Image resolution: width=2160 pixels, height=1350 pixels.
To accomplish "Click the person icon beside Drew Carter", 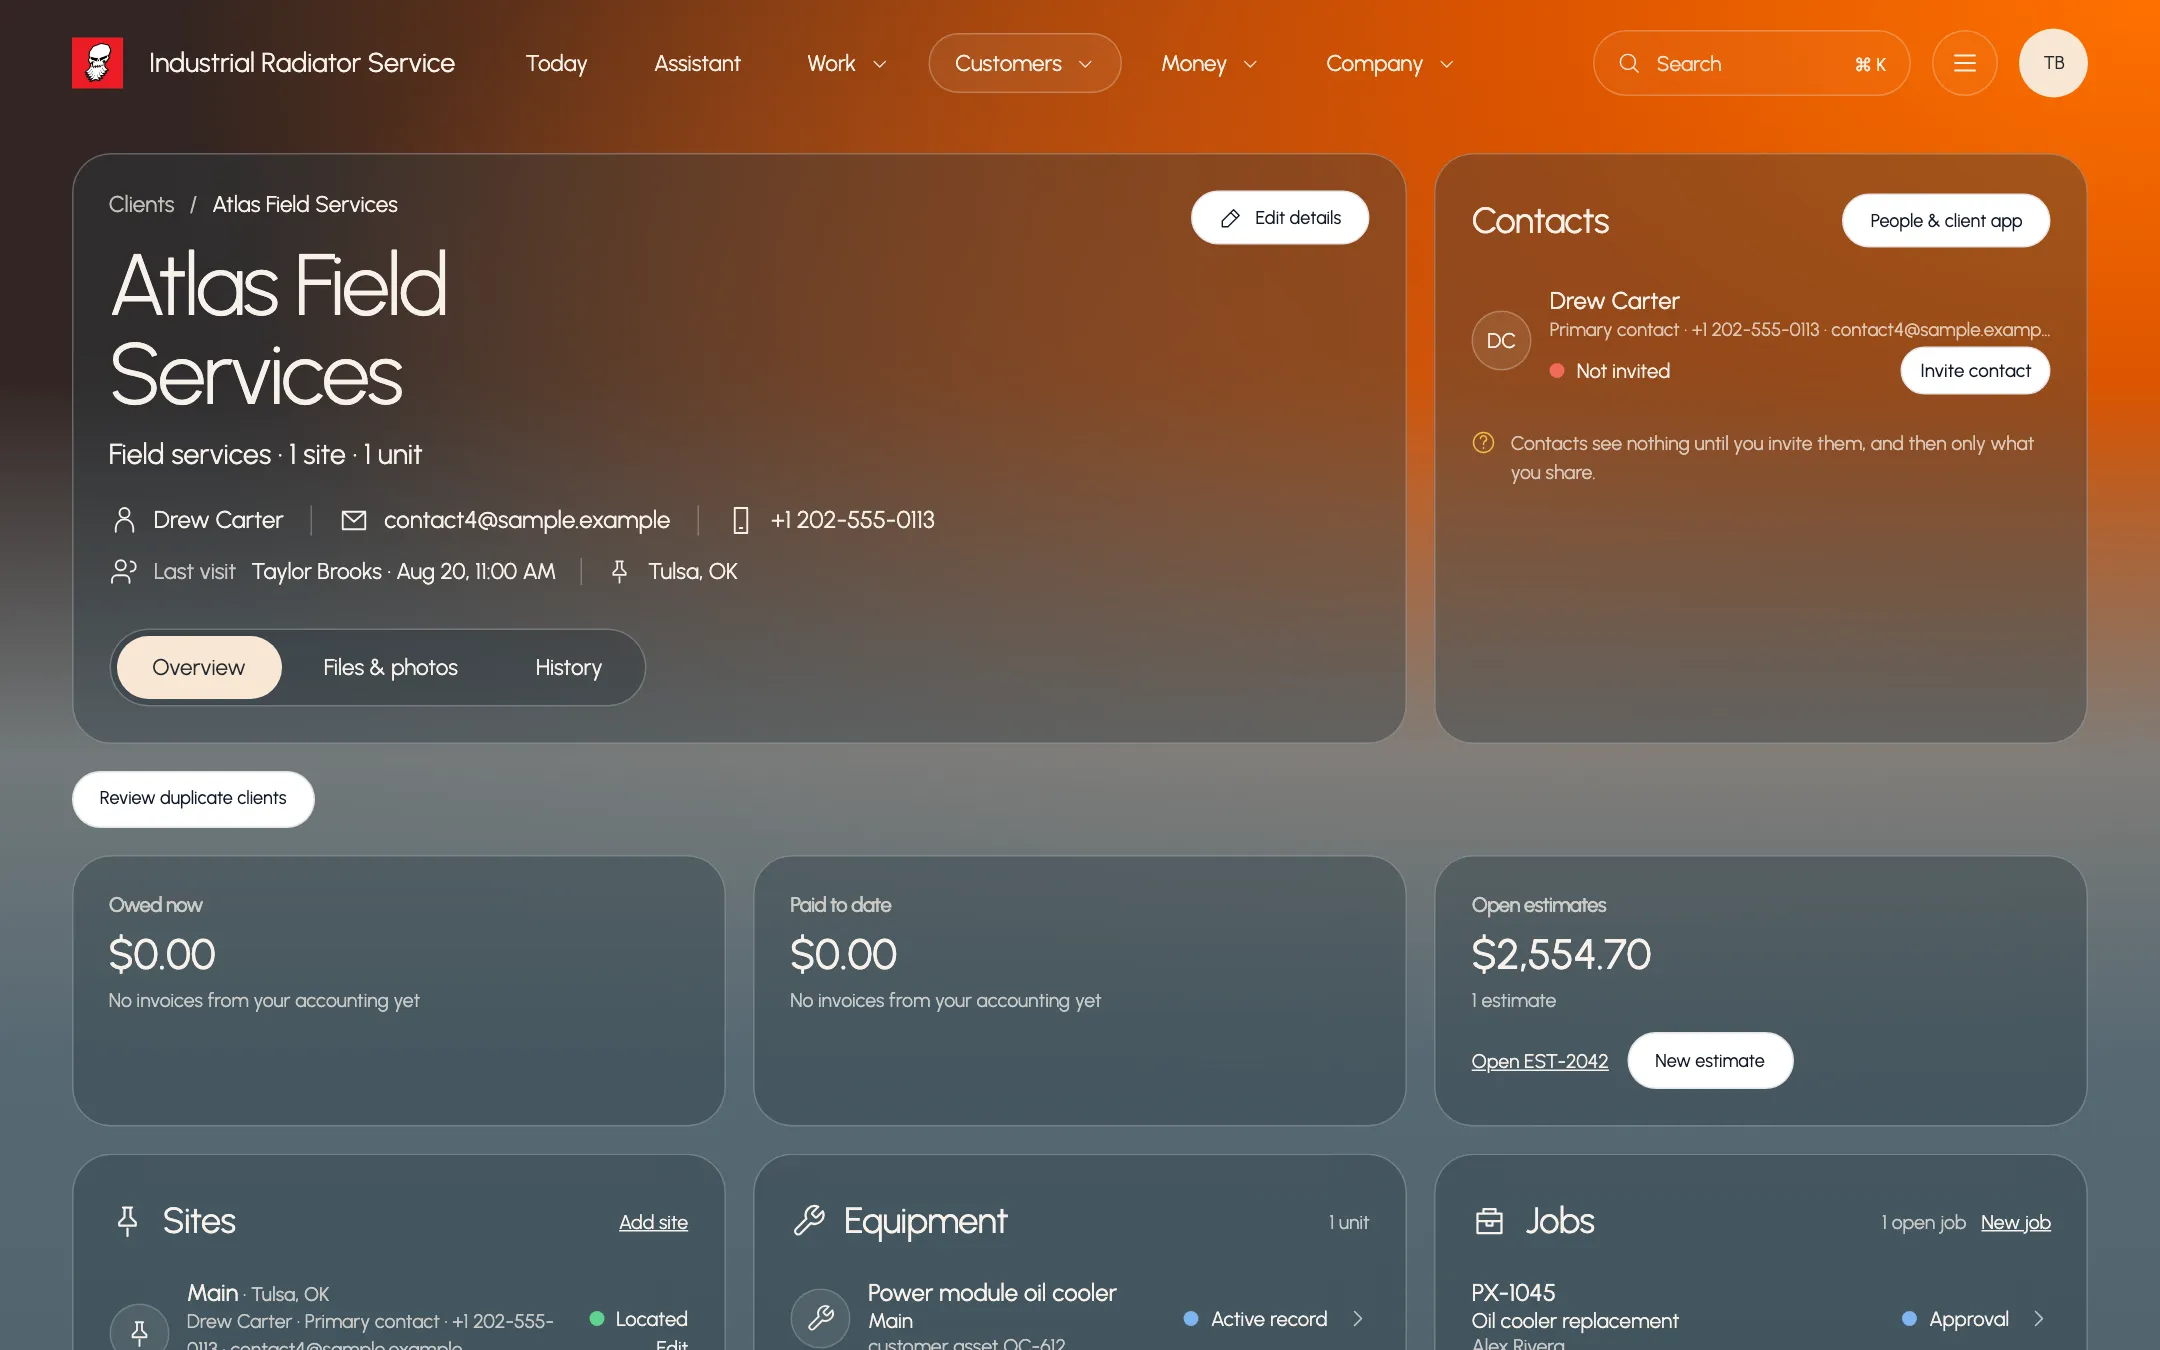I will [124, 520].
